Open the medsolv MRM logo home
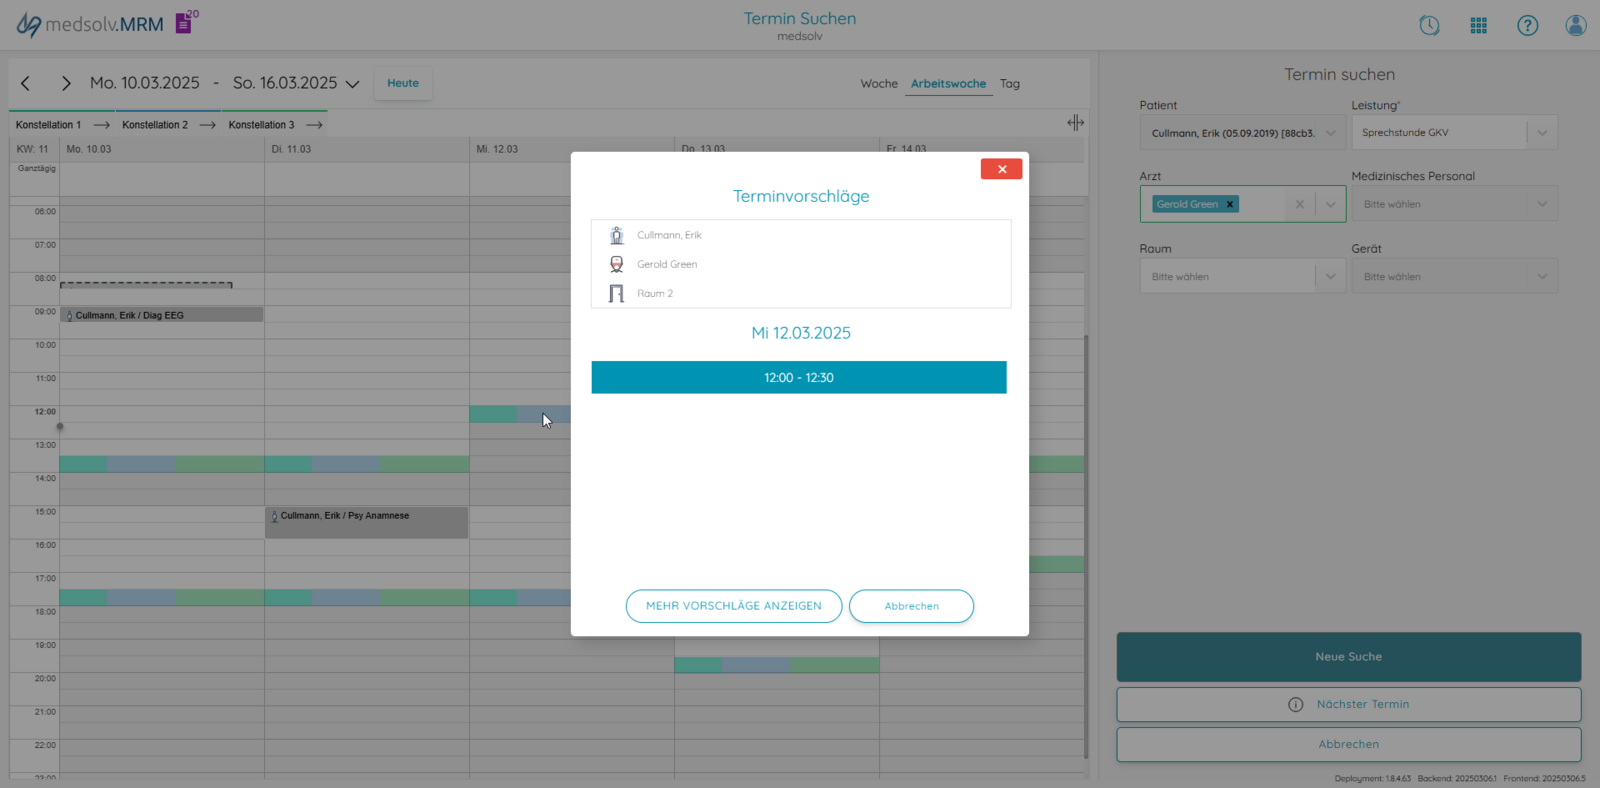The height and width of the screenshot is (788, 1600). (90, 24)
